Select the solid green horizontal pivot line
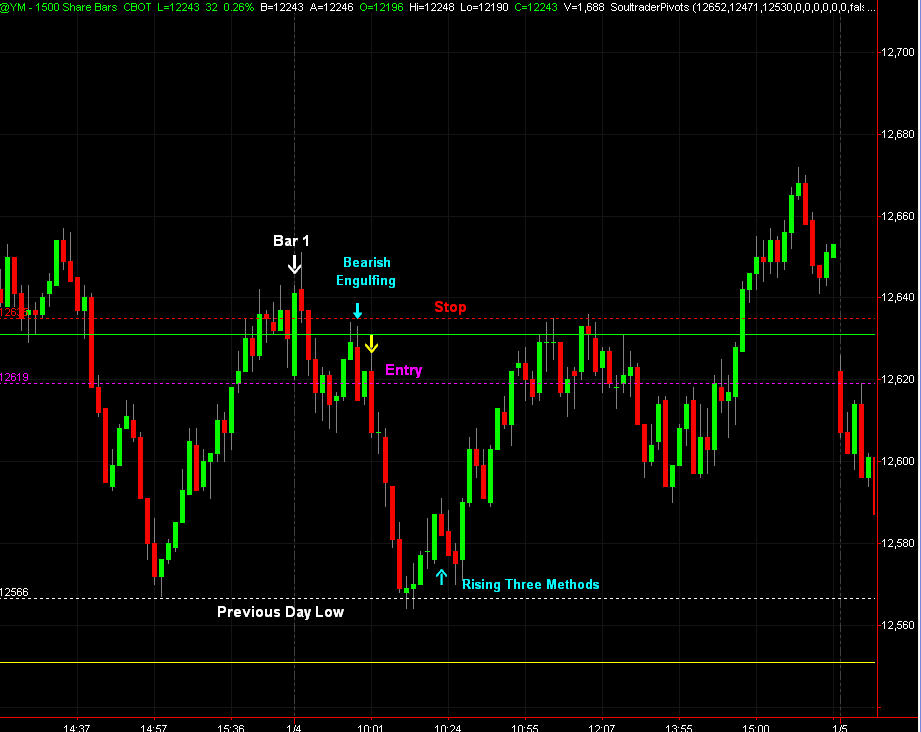This screenshot has width=921, height=732. tap(438, 334)
